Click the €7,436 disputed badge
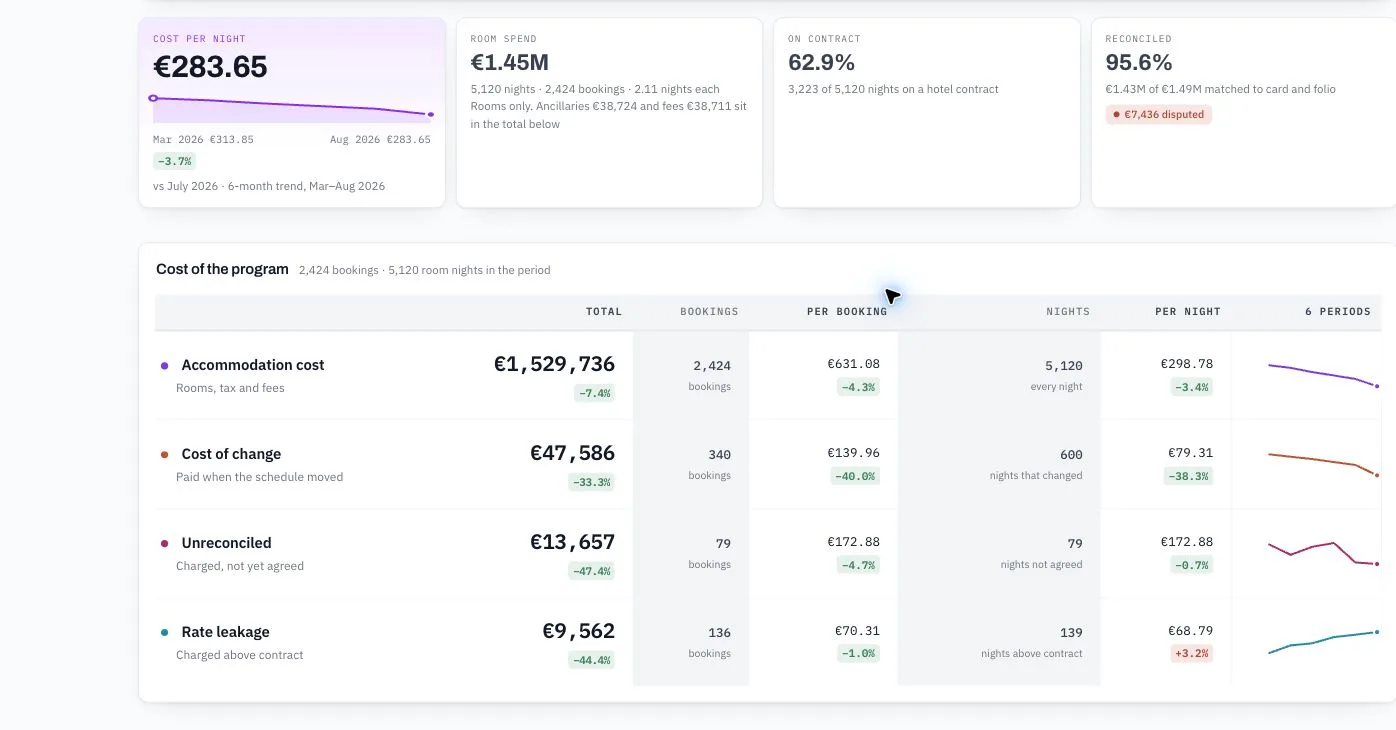This screenshot has height=730, width=1396. coord(1158,115)
